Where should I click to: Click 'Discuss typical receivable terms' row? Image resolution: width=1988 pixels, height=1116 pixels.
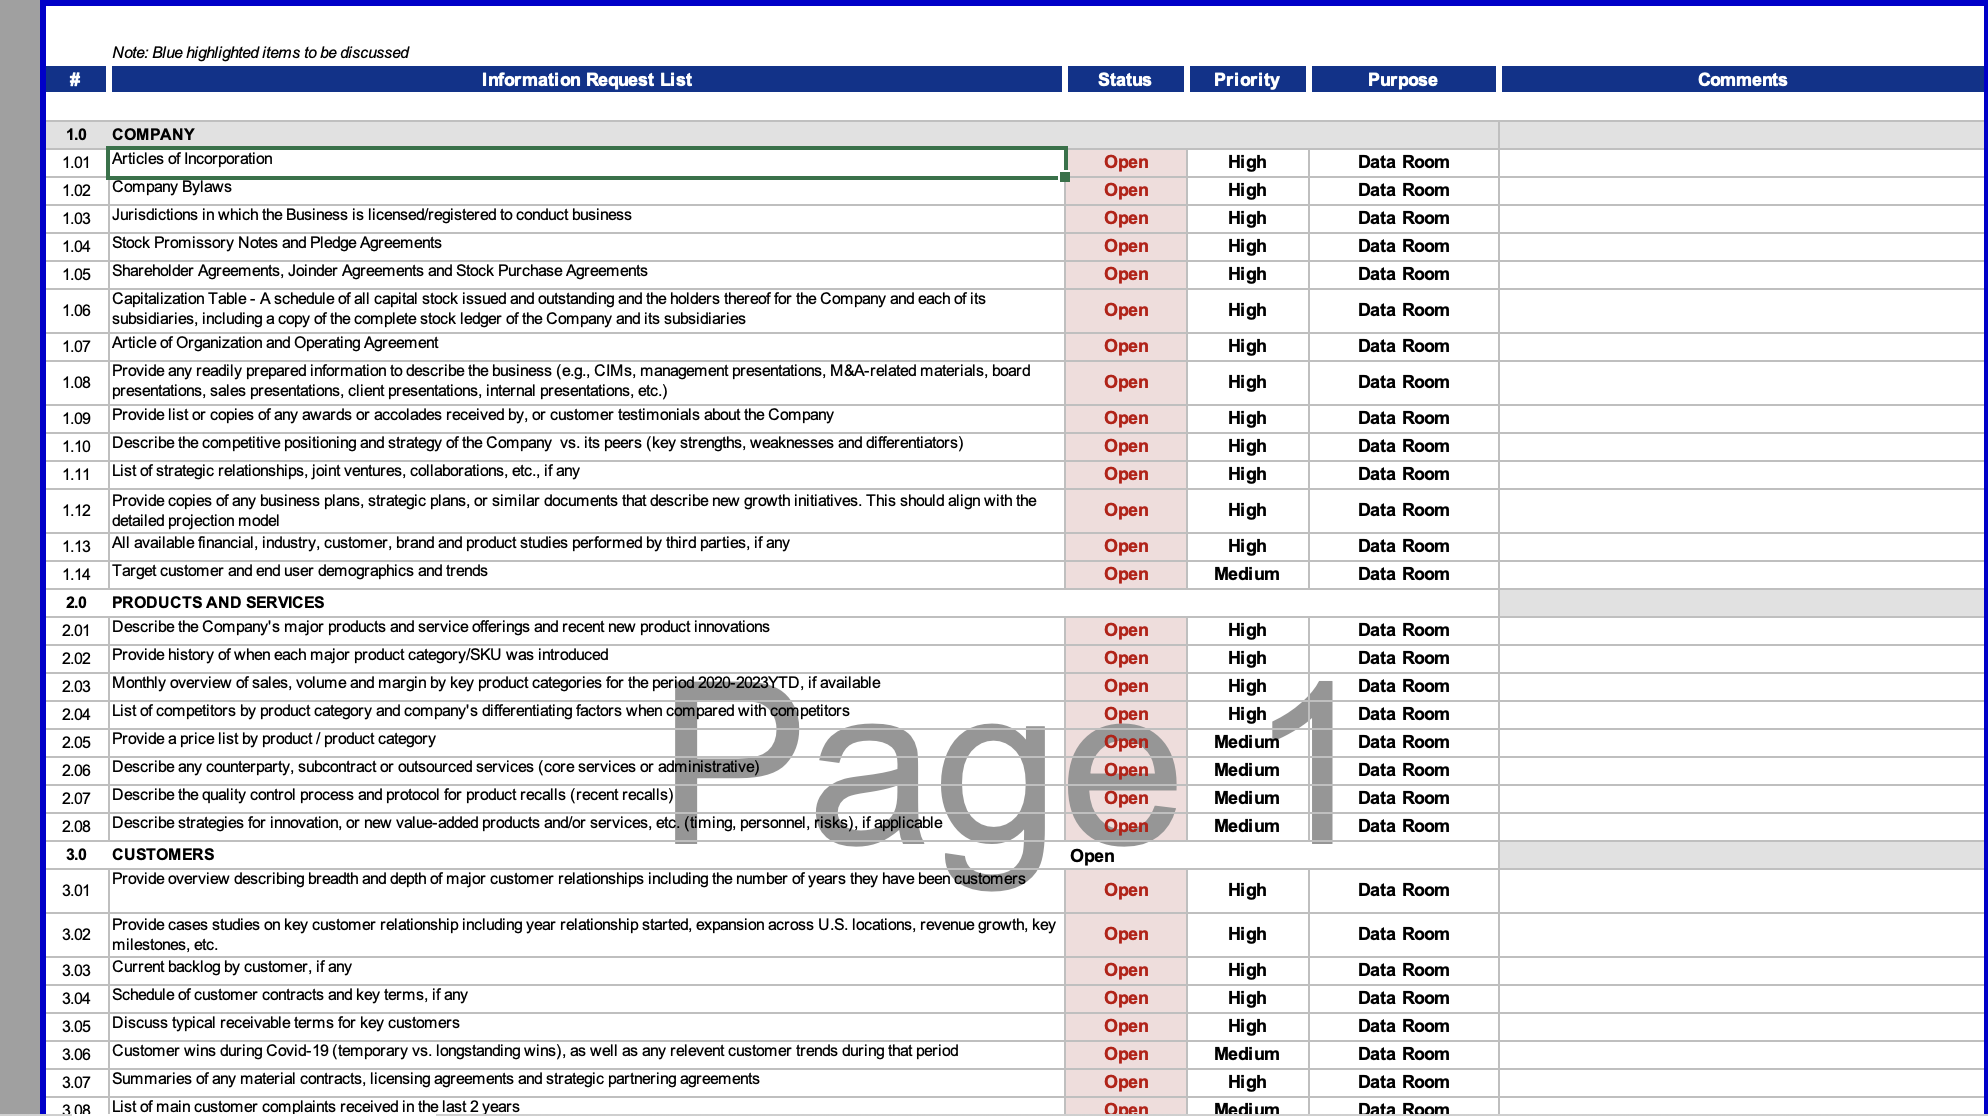(586, 1026)
